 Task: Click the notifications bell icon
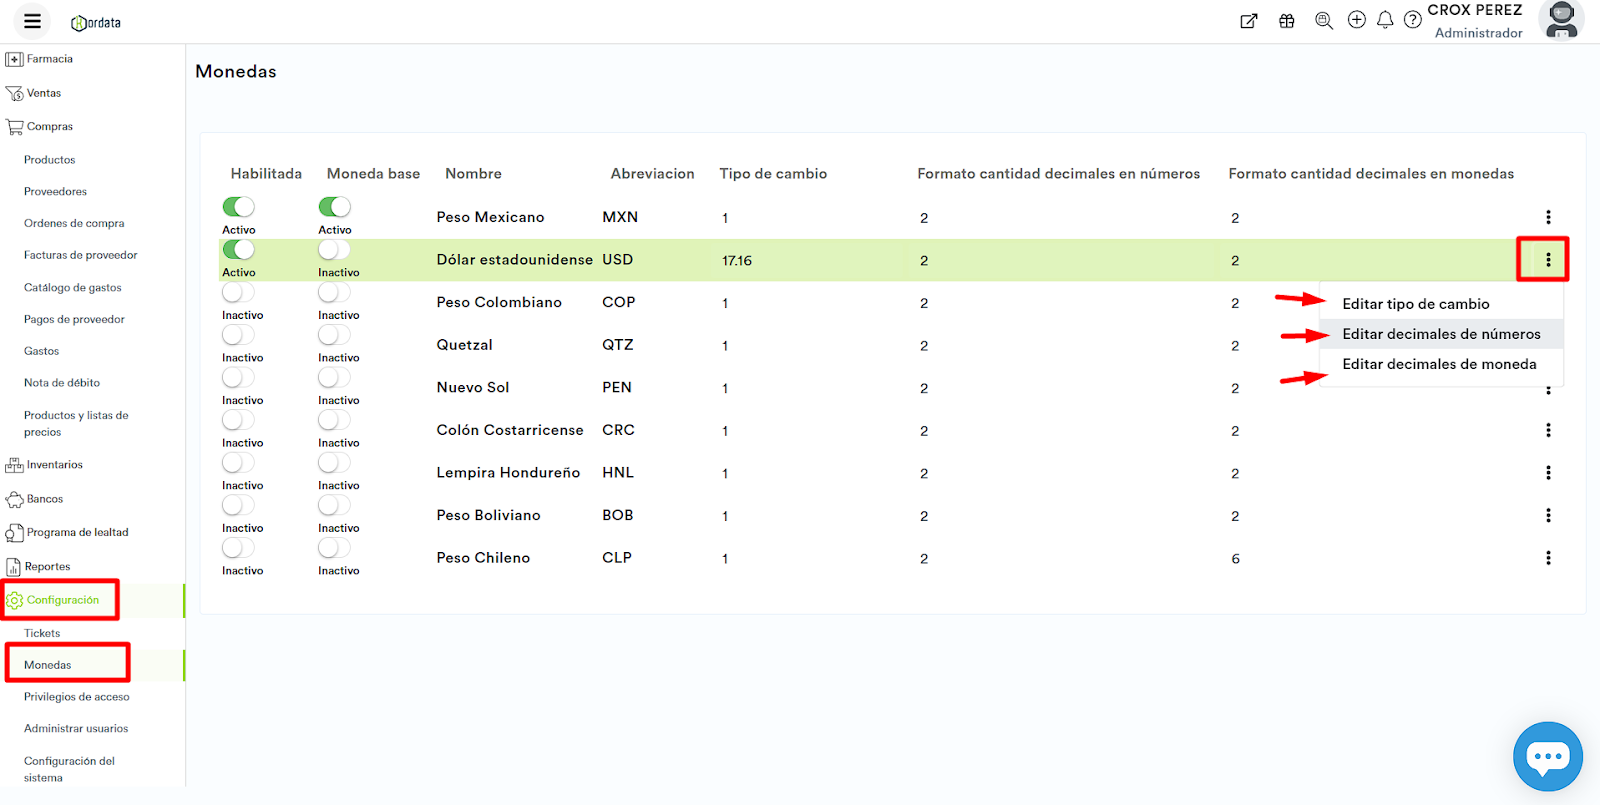tap(1385, 20)
